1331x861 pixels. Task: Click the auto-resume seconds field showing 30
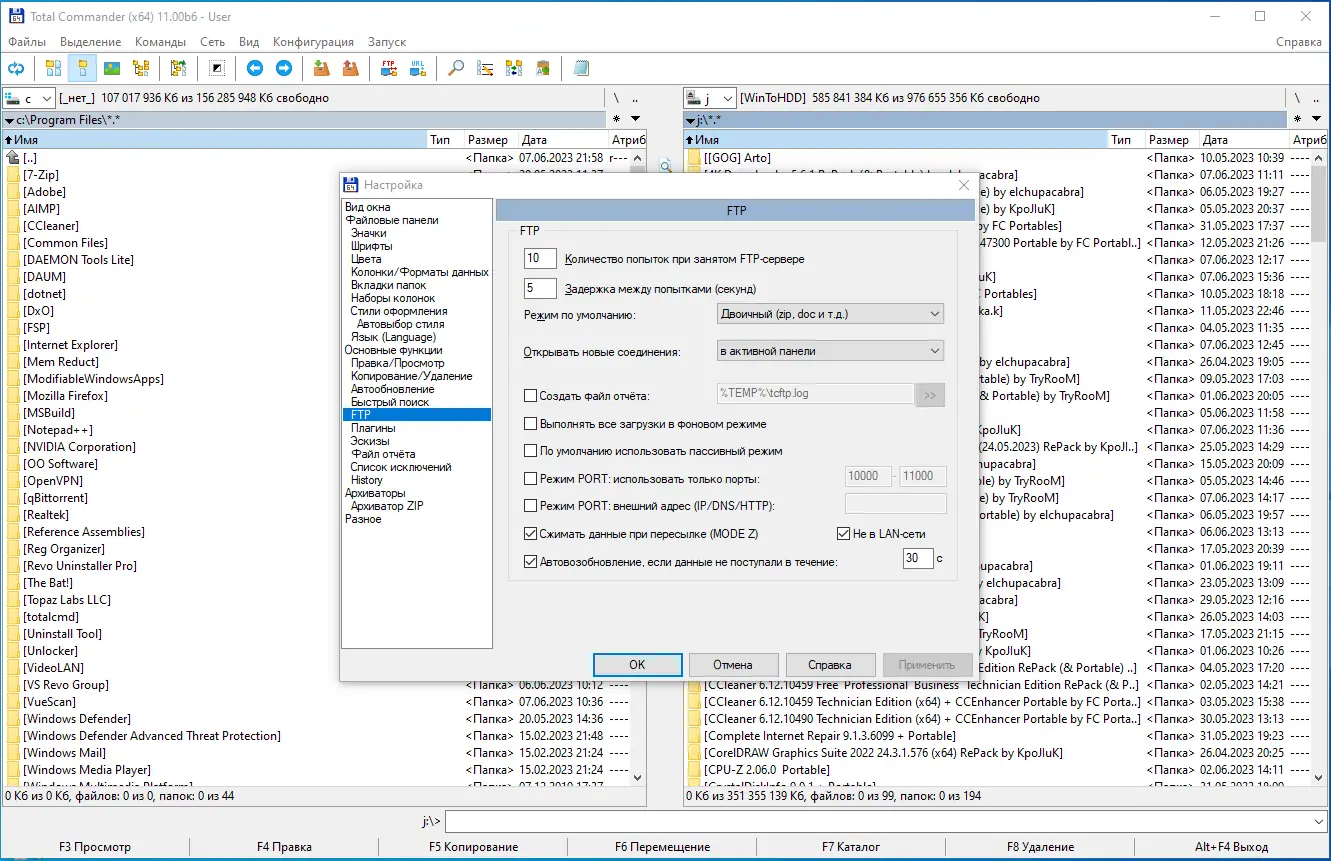click(918, 558)
